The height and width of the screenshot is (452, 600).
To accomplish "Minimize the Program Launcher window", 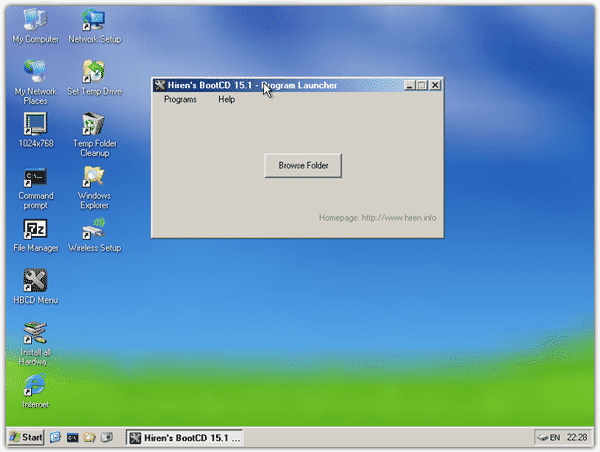I will 409,85.
